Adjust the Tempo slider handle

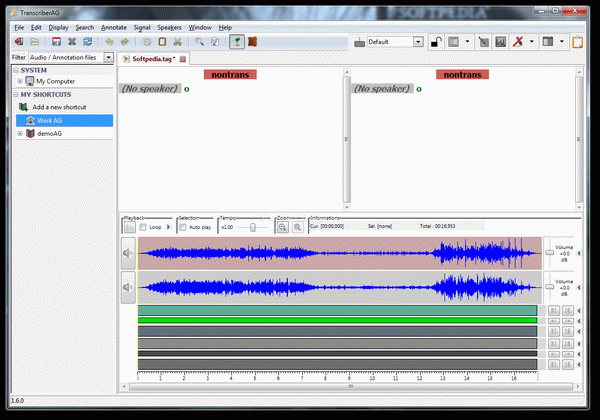pyautogui.click(x=253, y=227)
